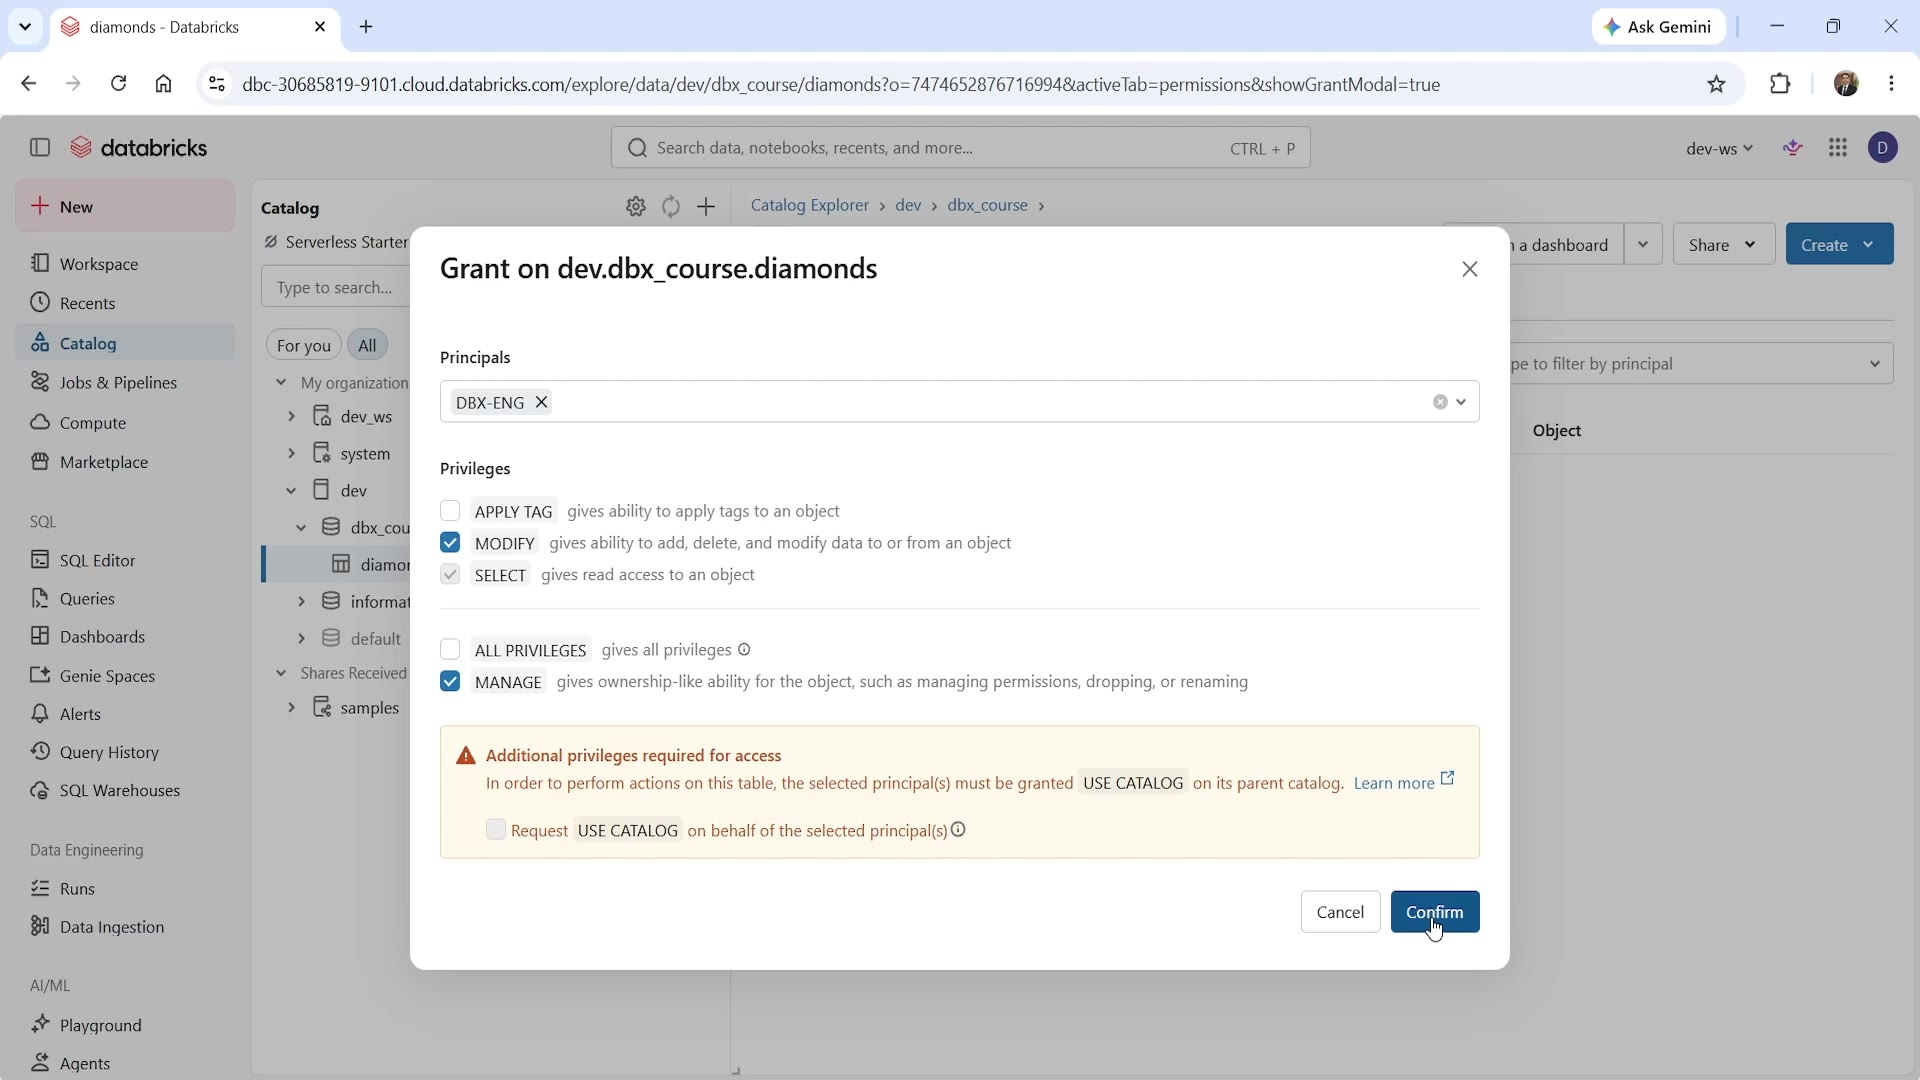Go to Catalog Explorer breadcrumb

pyautogui.click(x=809, y=205)
